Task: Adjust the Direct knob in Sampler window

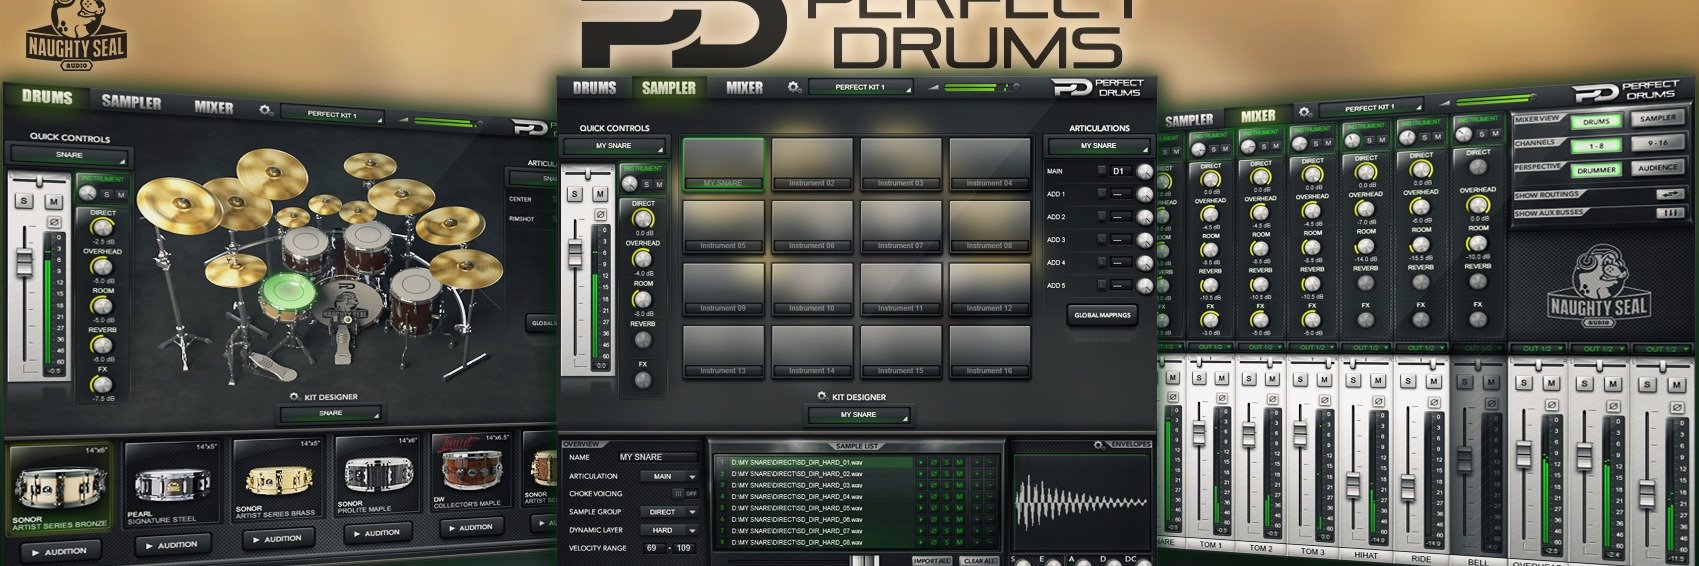Action: point(643,217)
